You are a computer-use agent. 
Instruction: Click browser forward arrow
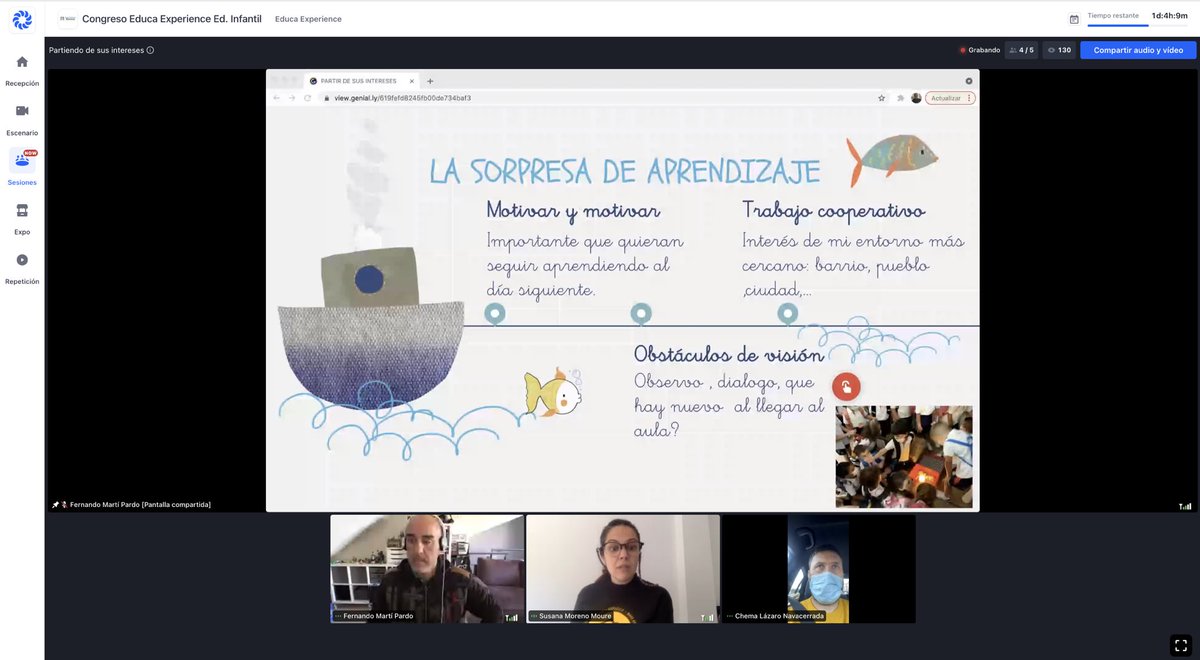[x=292, y=98]
